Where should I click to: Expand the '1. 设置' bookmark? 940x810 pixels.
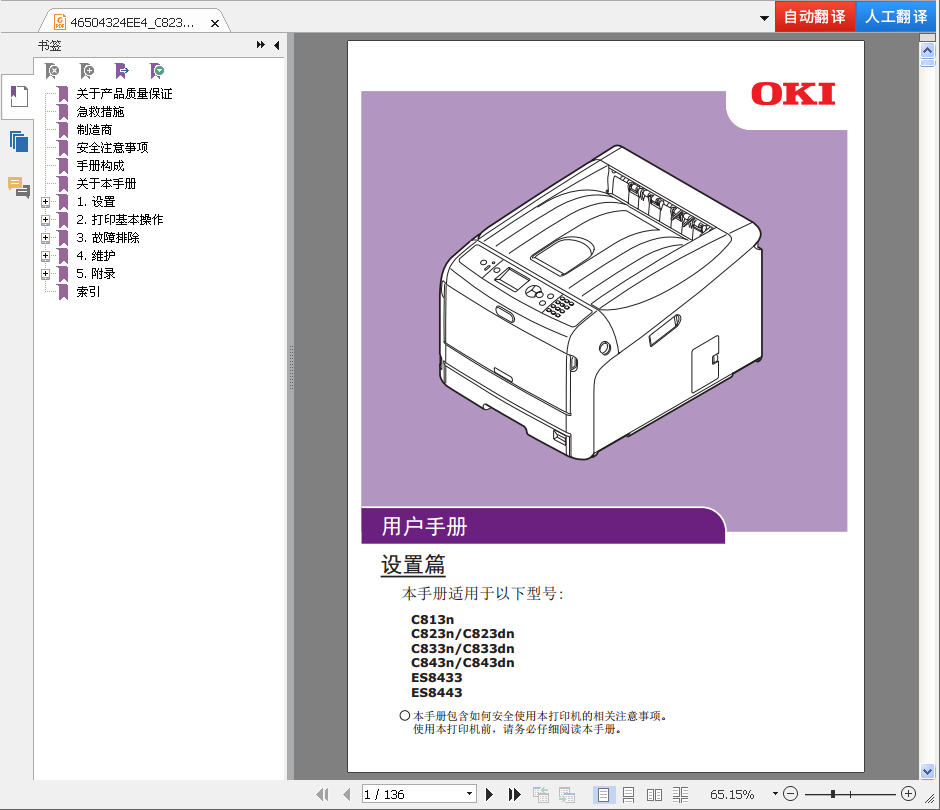(x=45, y=202)
